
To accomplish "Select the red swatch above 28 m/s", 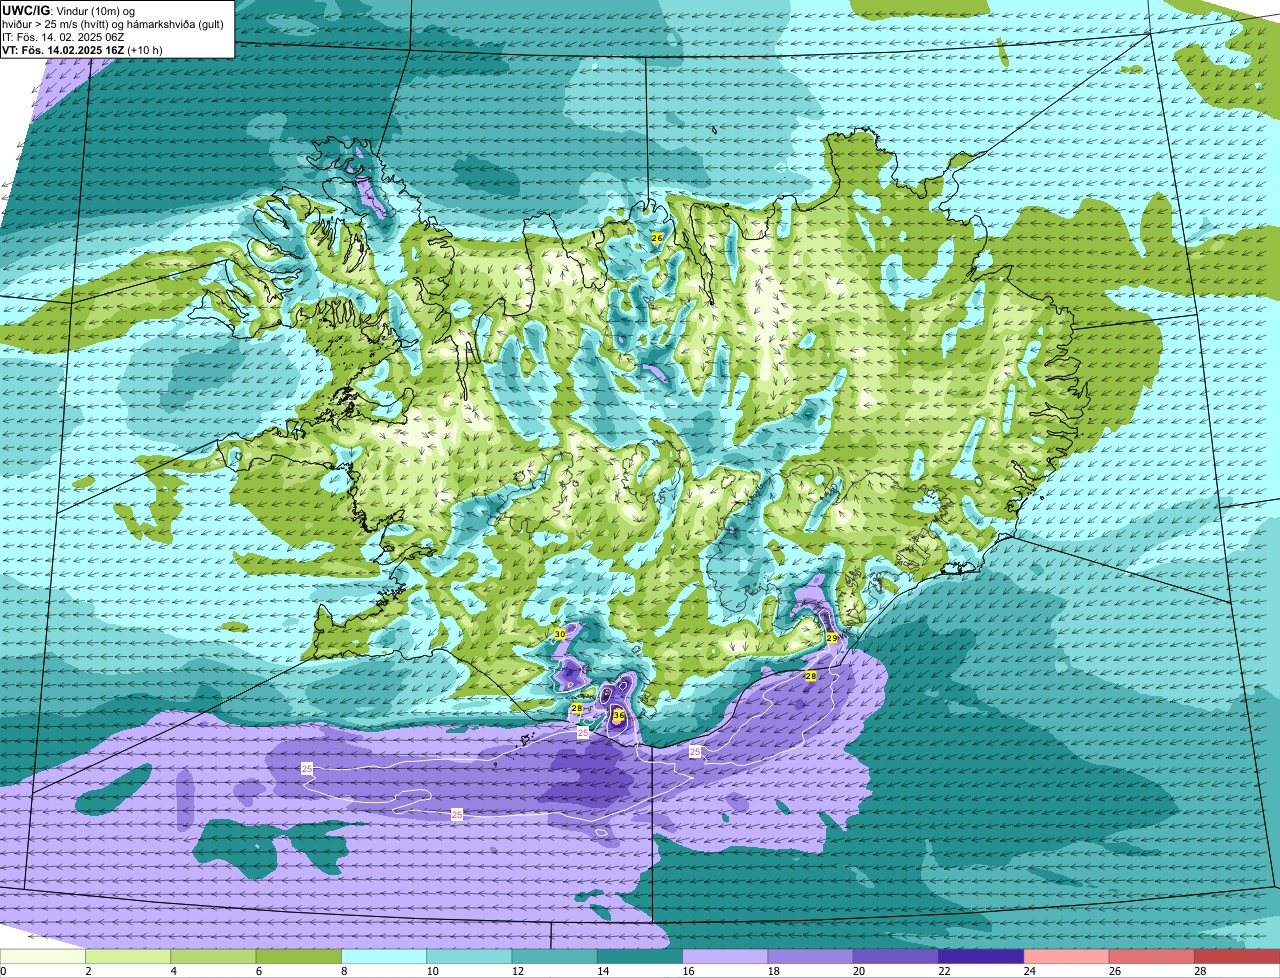I will pos(1237,956).
